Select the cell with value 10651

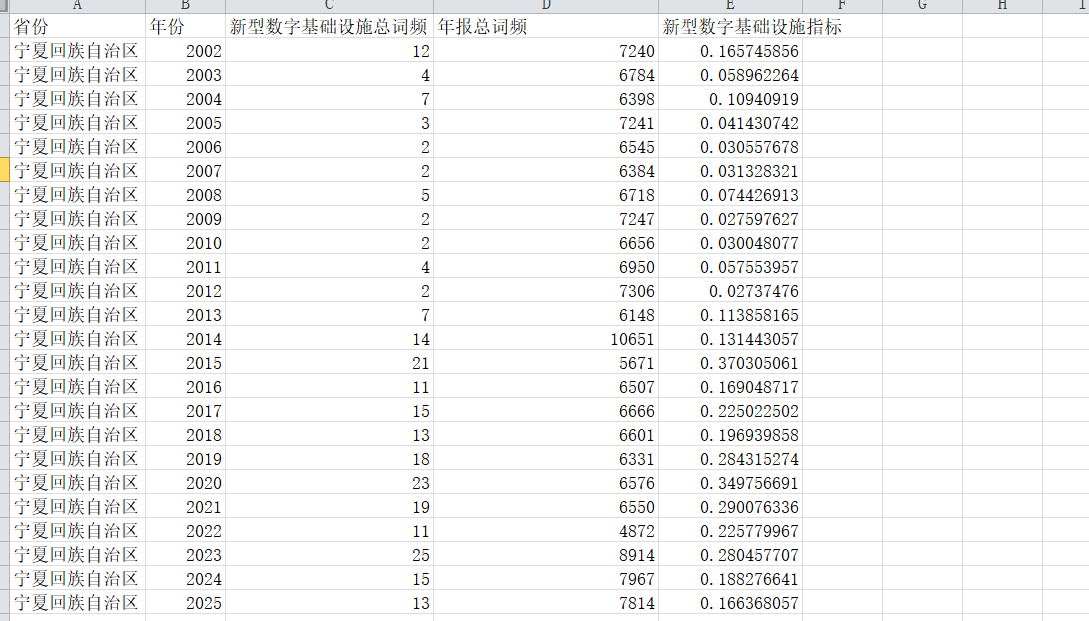pos(546,339)
